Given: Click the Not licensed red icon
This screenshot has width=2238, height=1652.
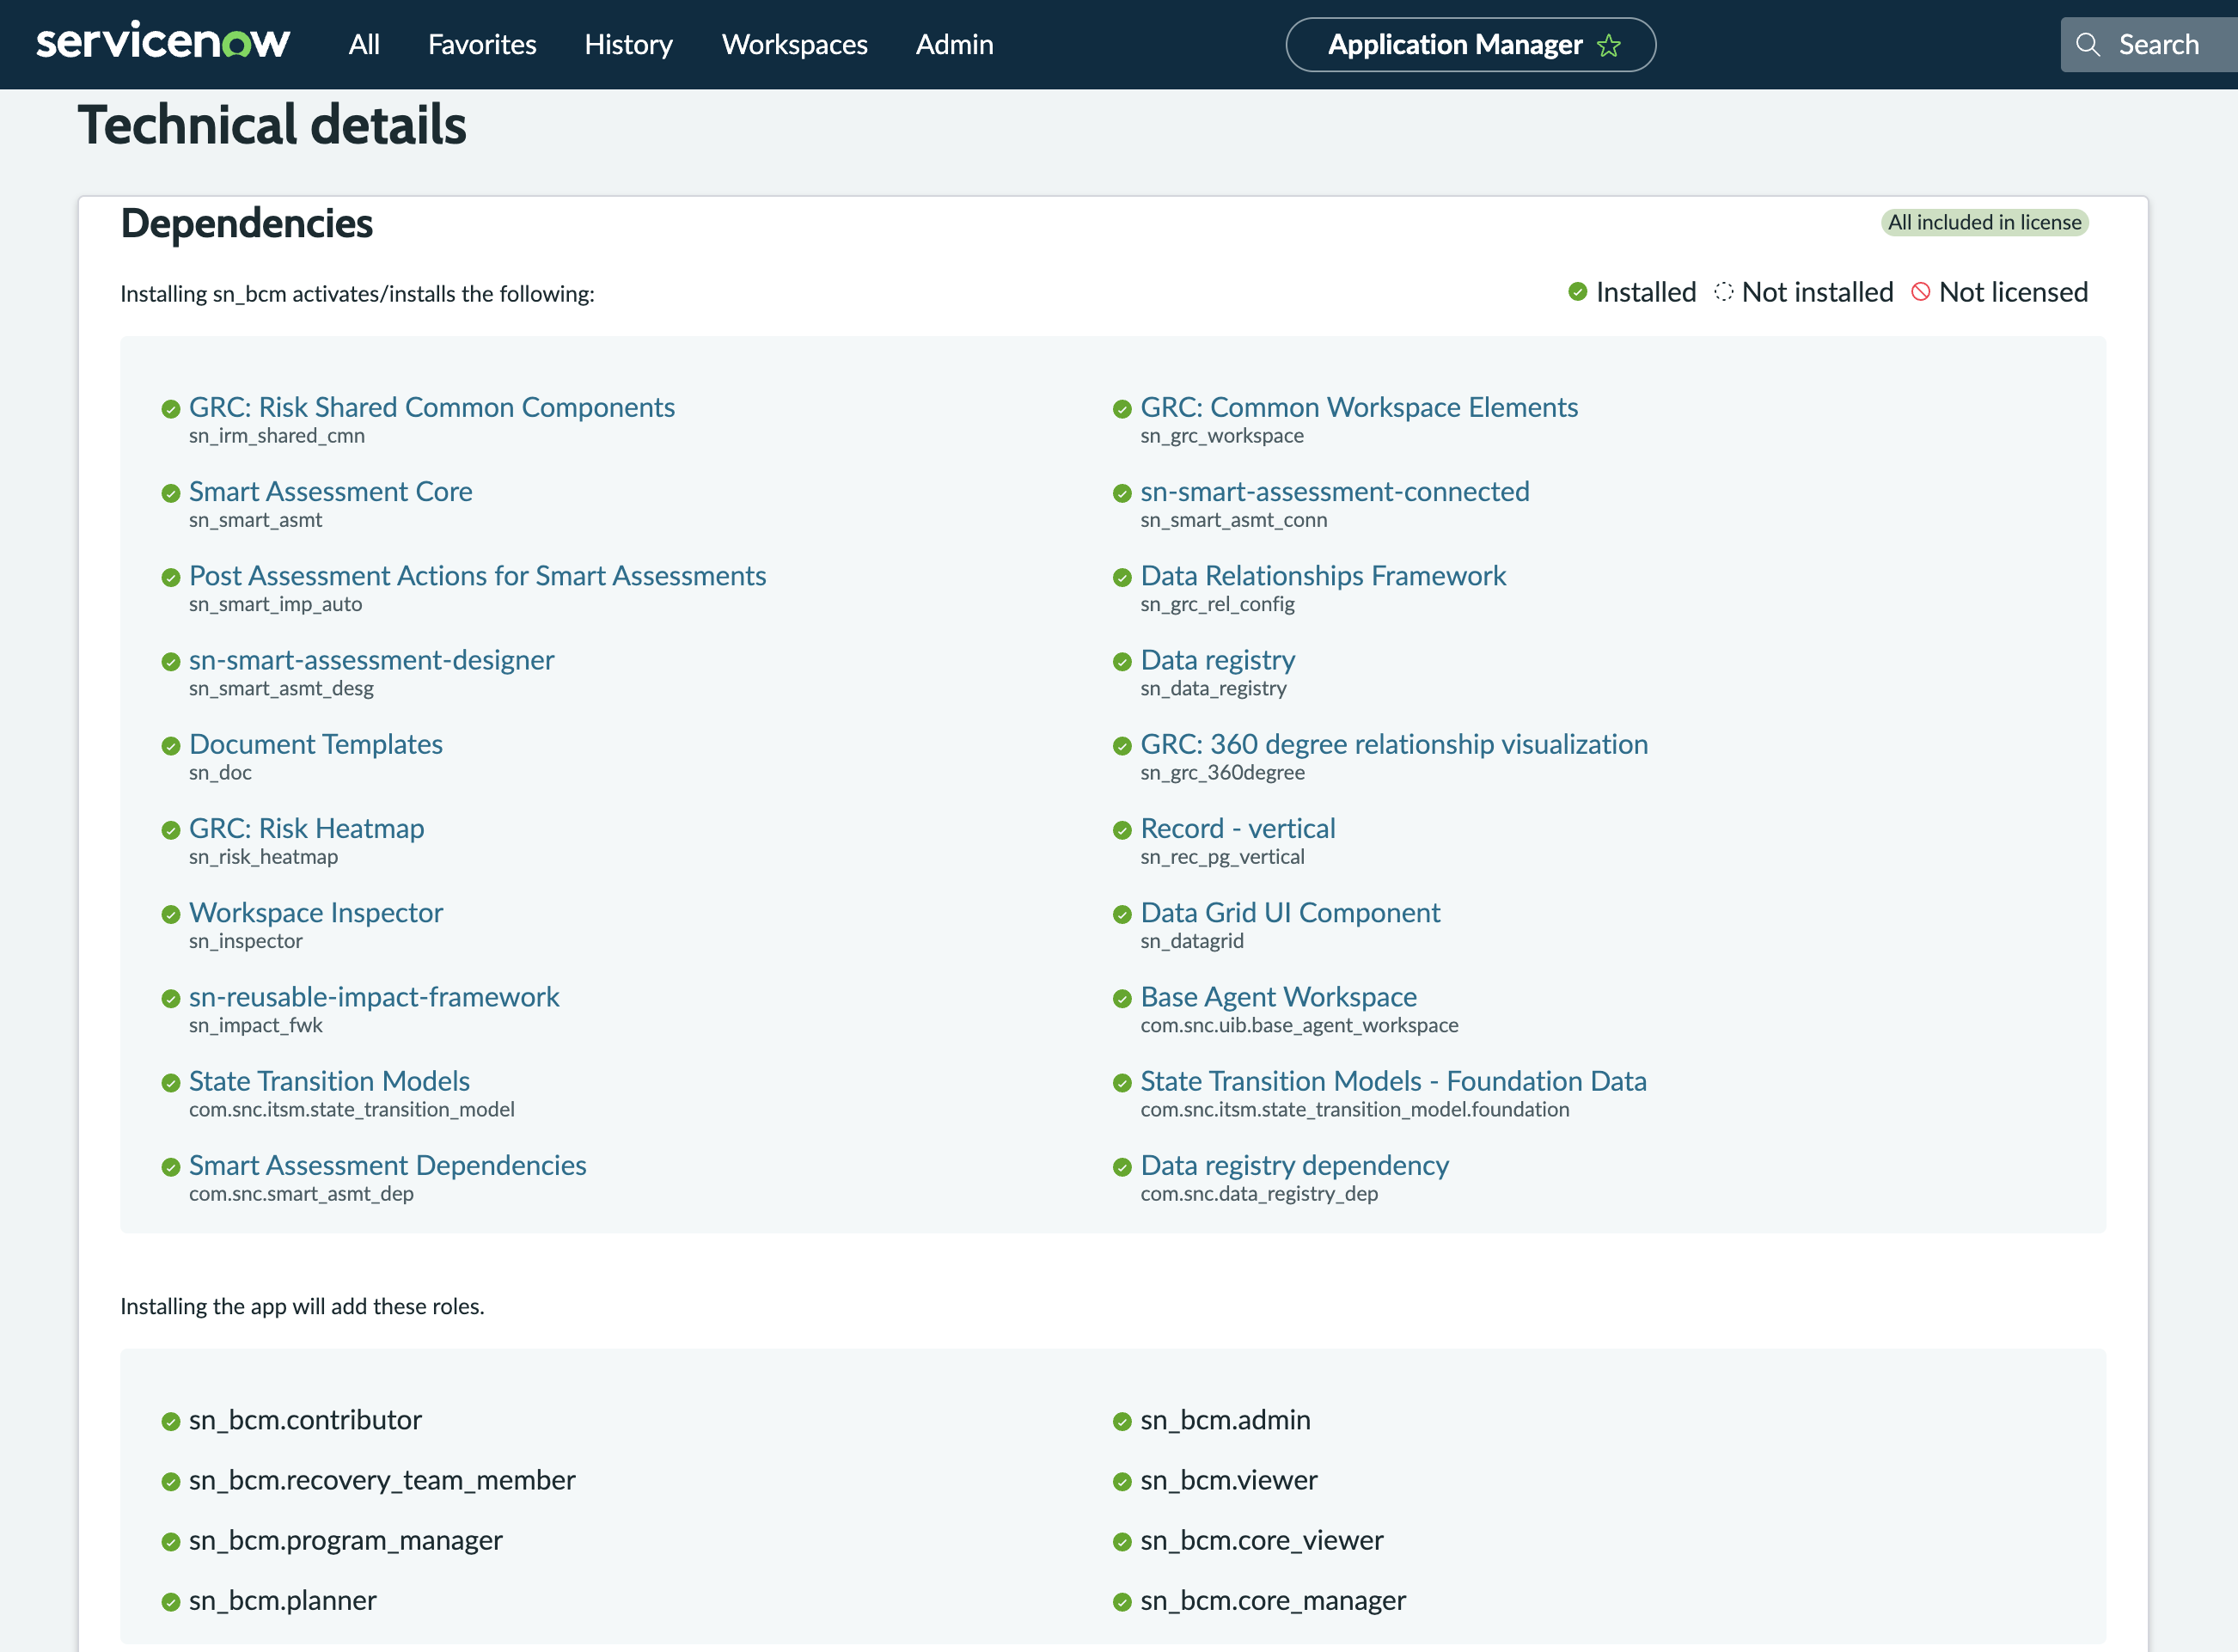Looking at the screenshot, I should click(x=1920, y=292).
